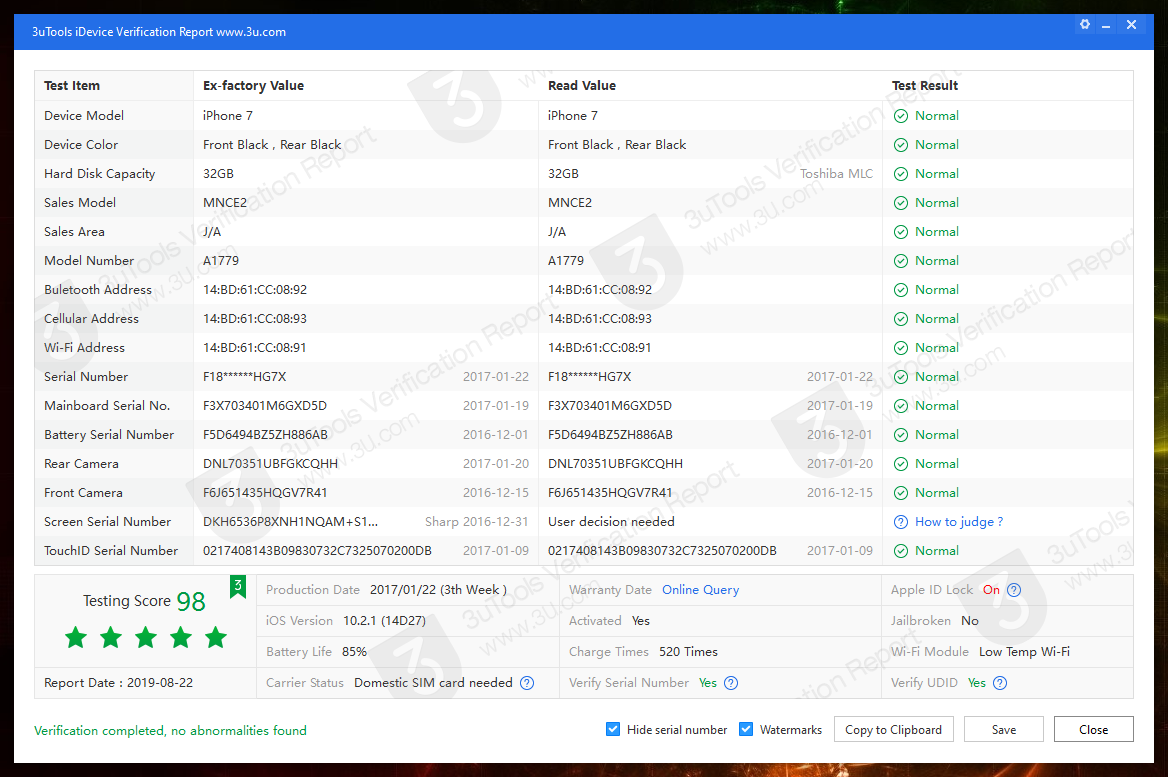Click the green check icon in Buletooth Address row
Screen dimensions: 1168x777
(x=901, y=291)
